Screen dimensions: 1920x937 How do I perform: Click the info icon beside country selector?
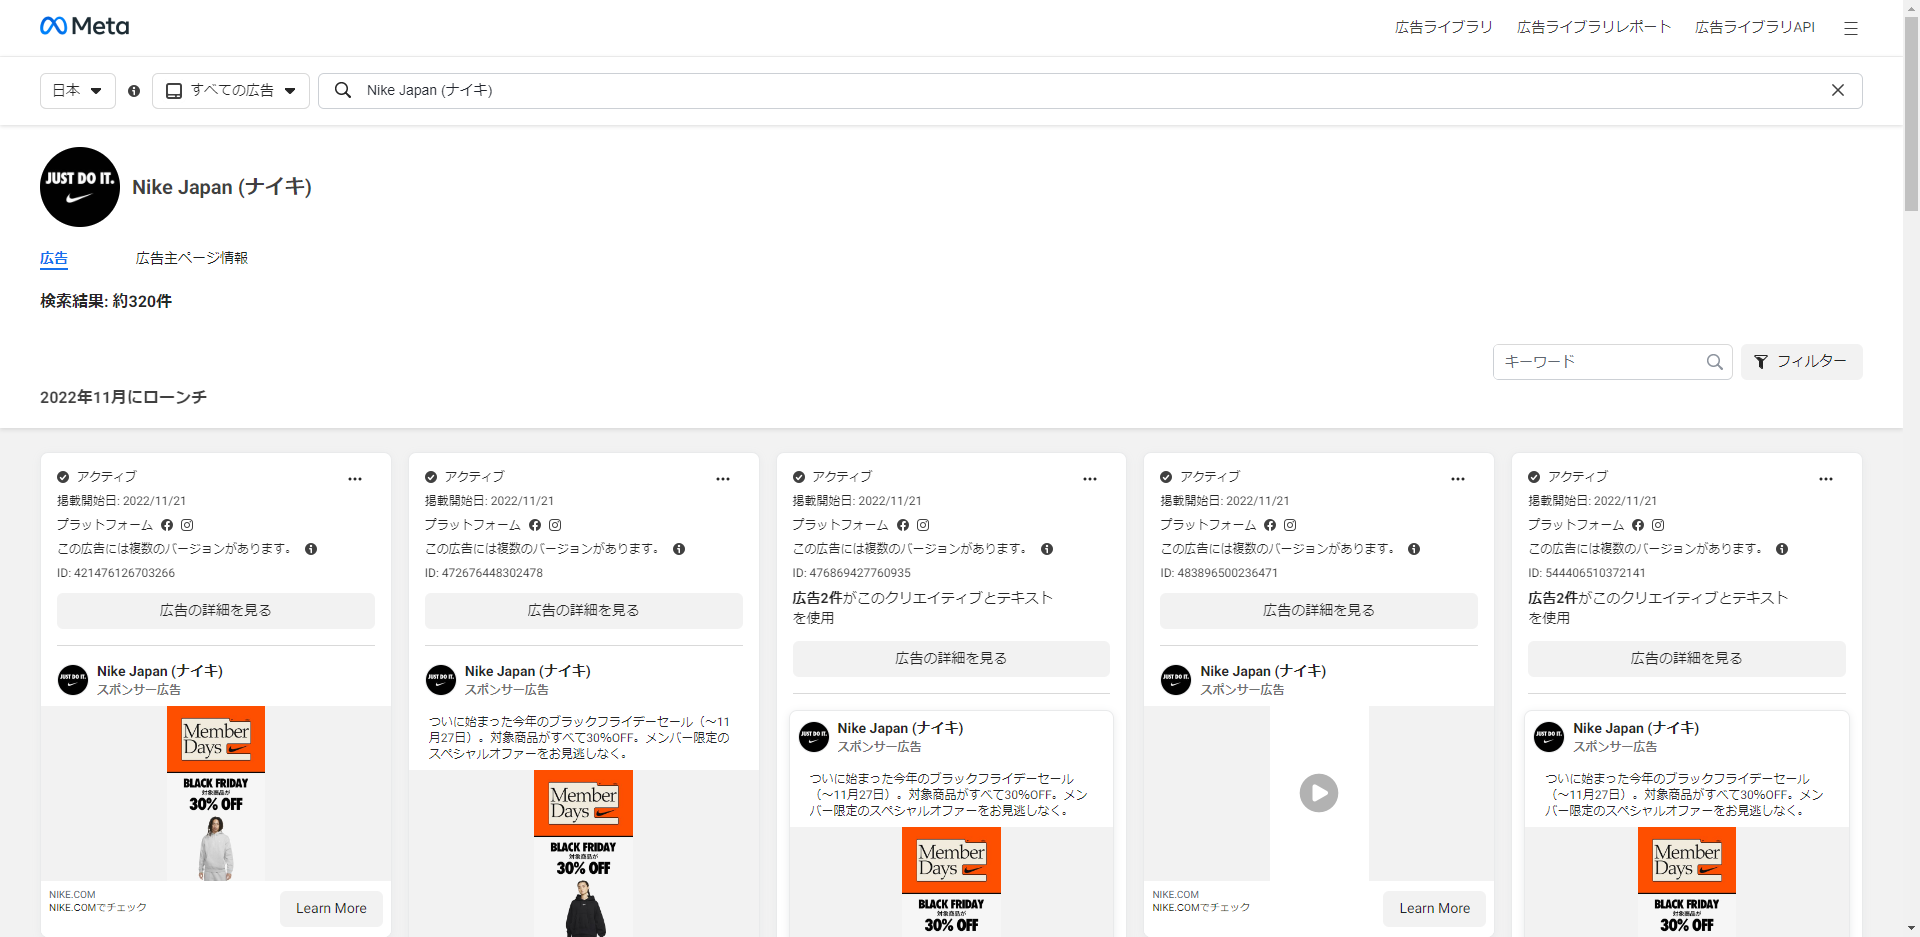pyautogui.click(x=134, y=91)
